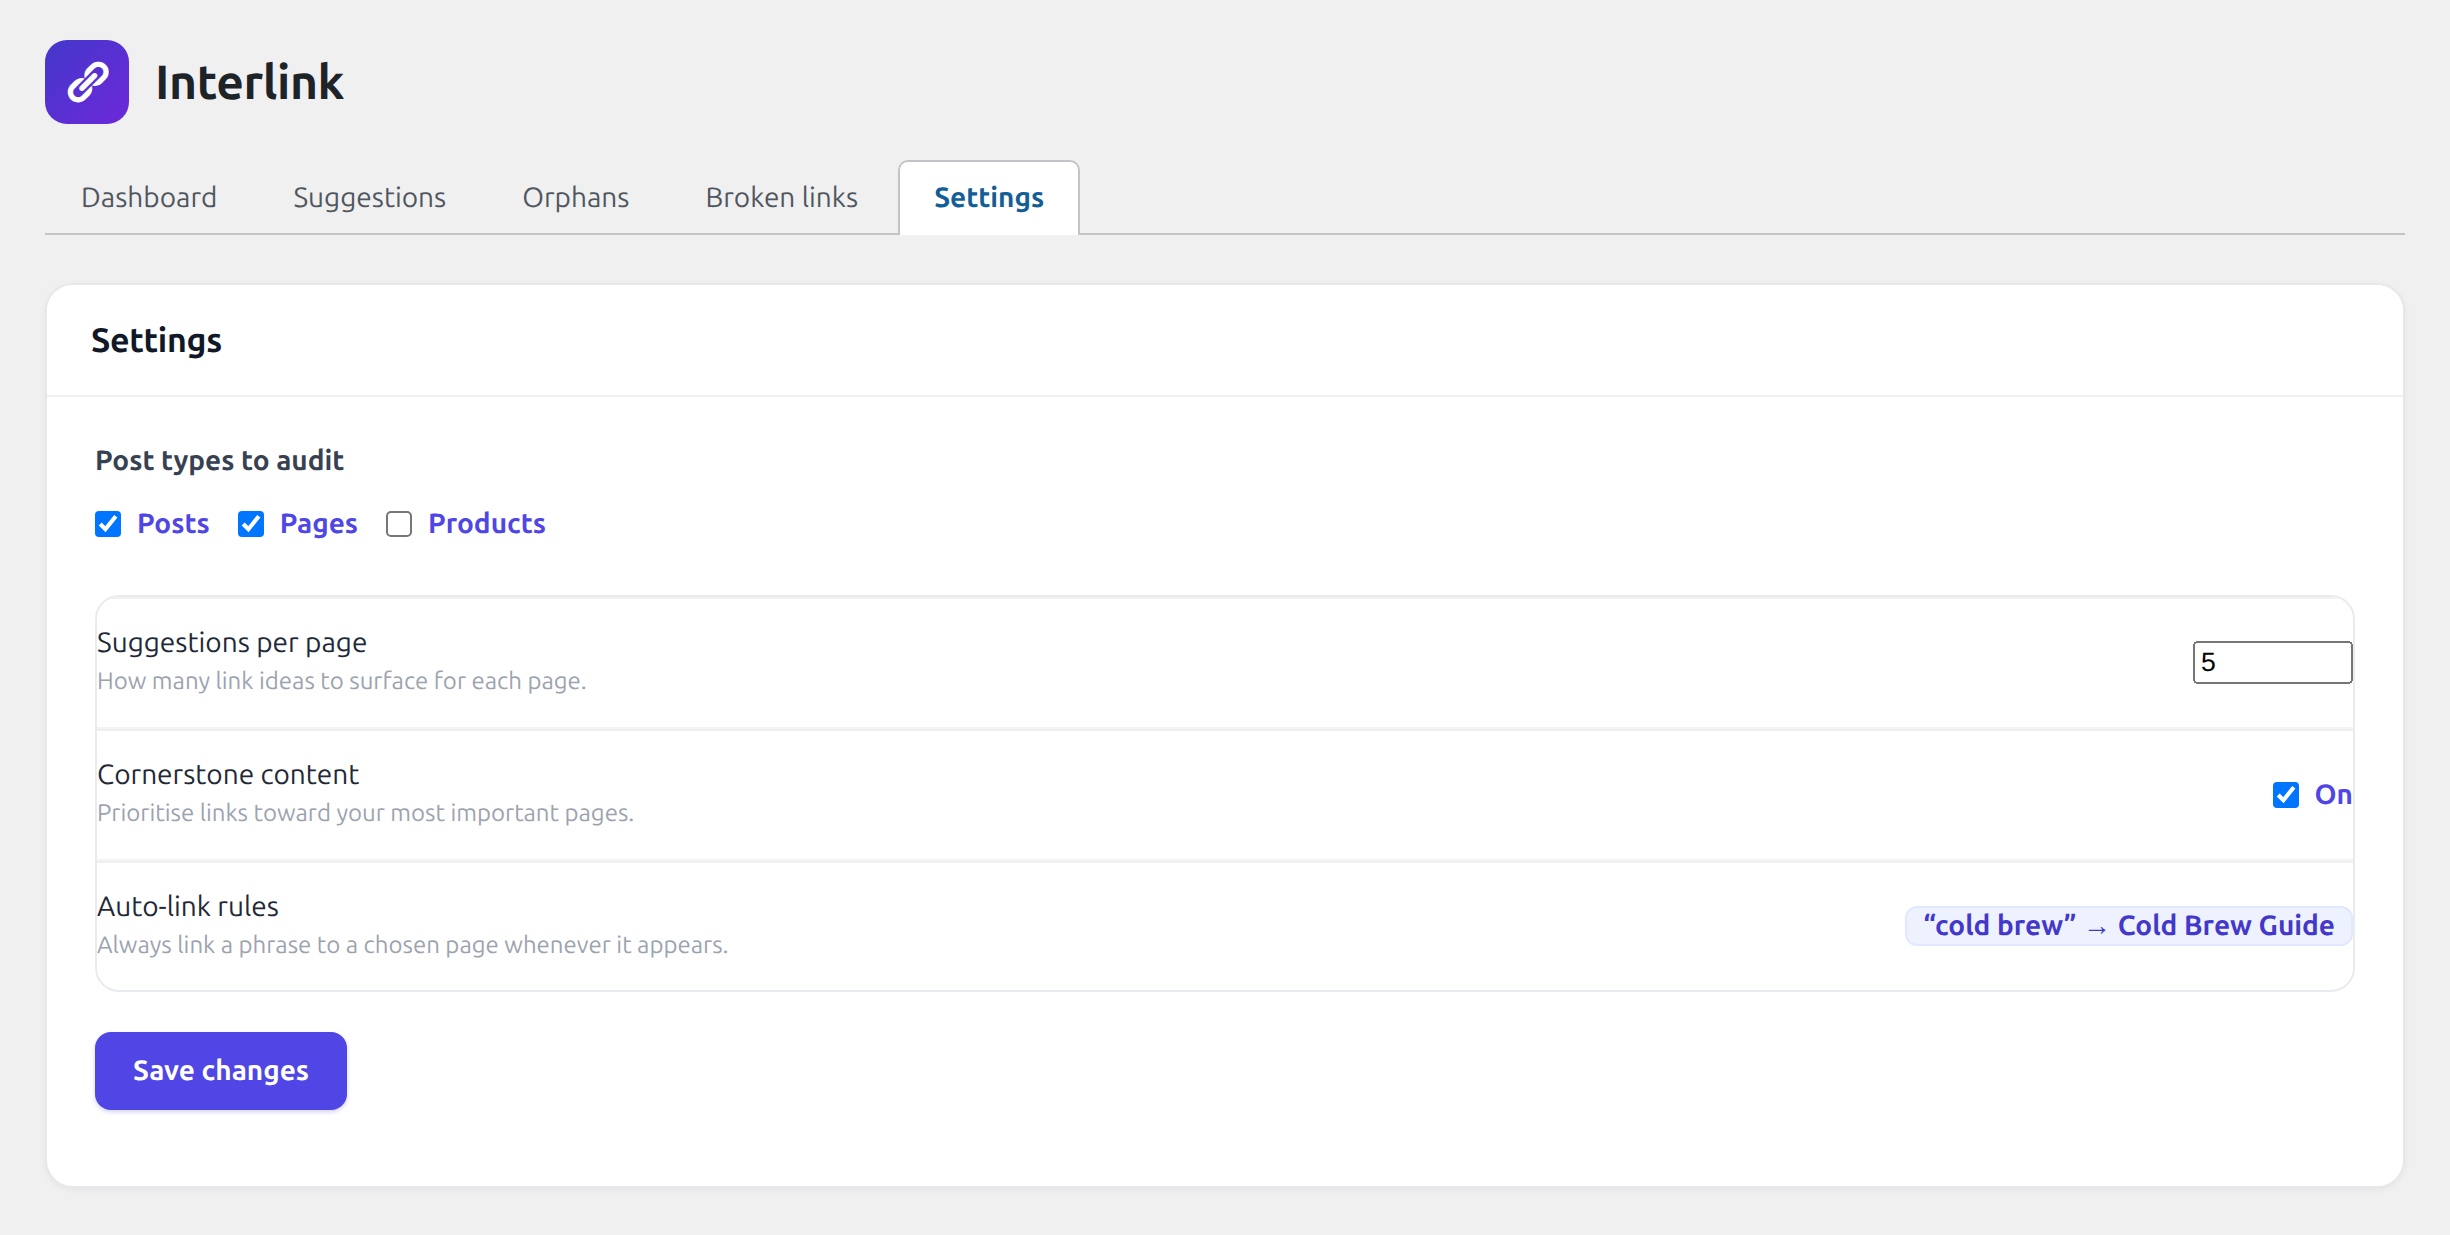
Task: Uncheck the Pages checkbox
Action: click(x=251, y=524)
